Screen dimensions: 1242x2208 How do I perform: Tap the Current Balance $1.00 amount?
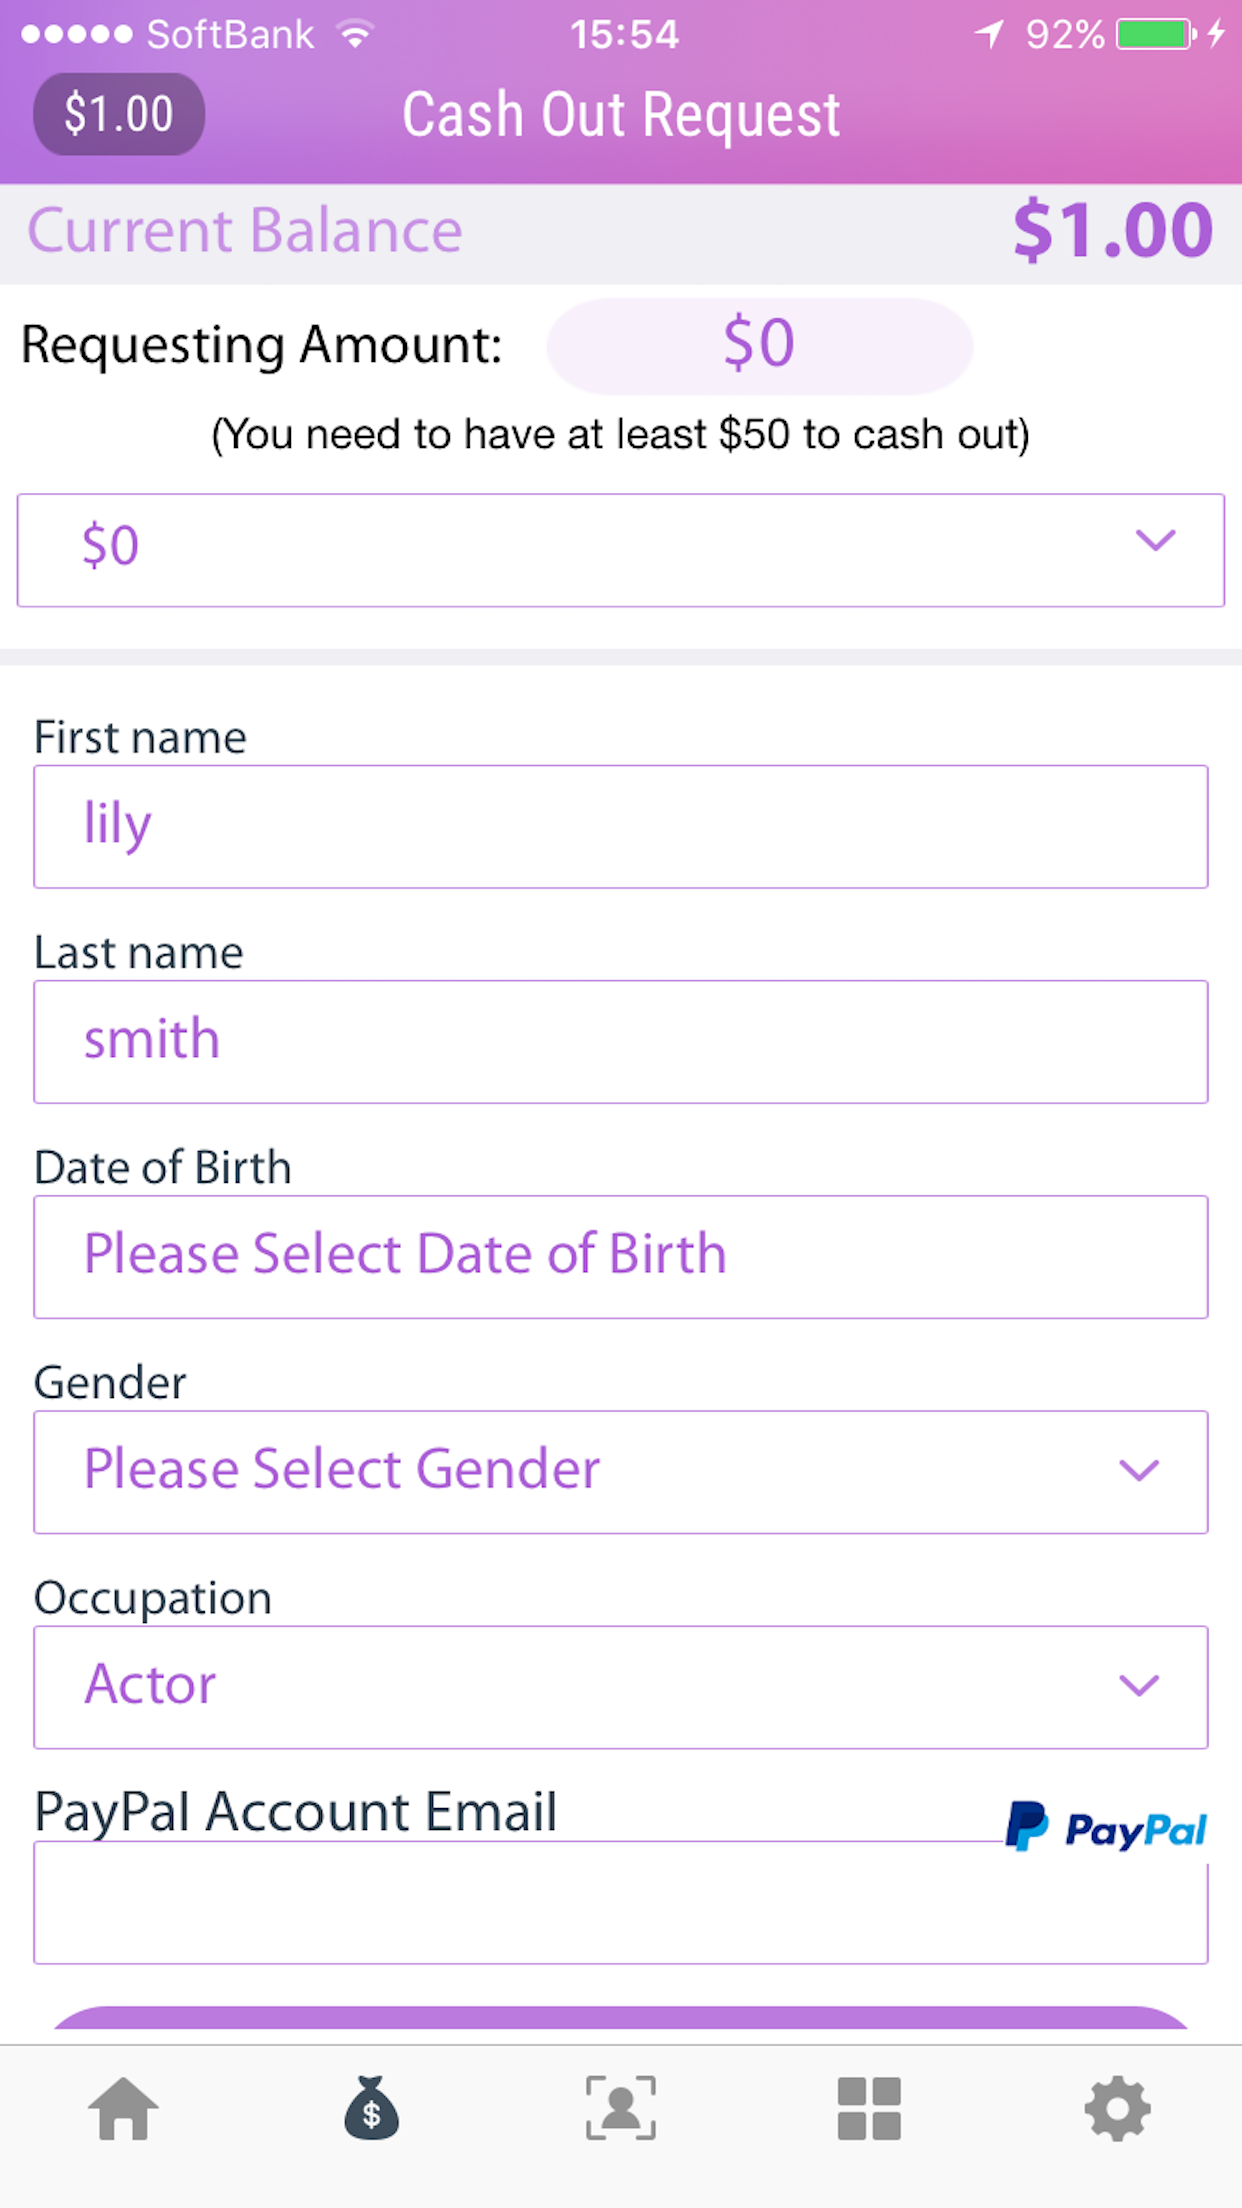tap(1113, 232)
